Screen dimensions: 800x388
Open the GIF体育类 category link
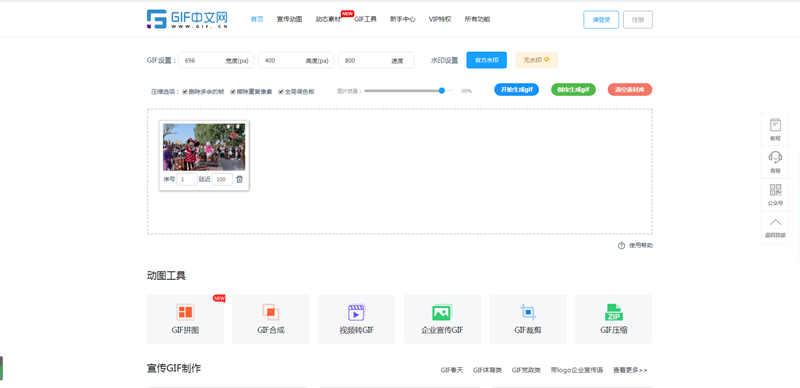[x=487, y=370]
